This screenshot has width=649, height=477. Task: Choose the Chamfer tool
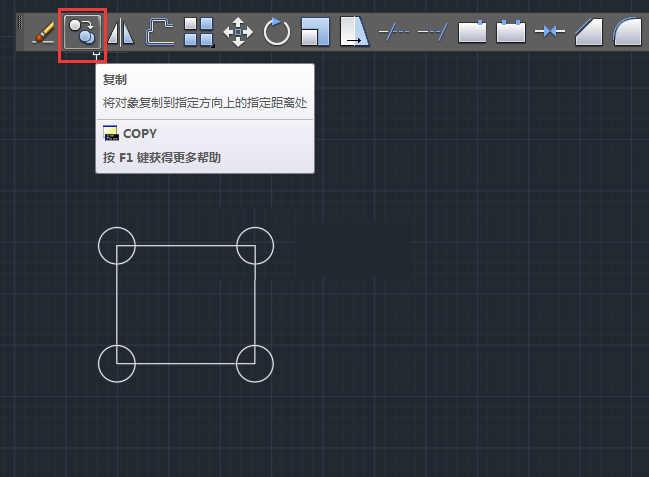pyautogui.click(x=589, y=32)
